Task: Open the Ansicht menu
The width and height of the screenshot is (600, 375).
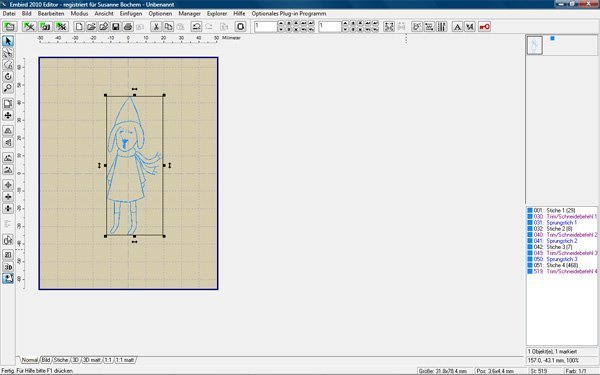Action: click(x=104, y=13)
